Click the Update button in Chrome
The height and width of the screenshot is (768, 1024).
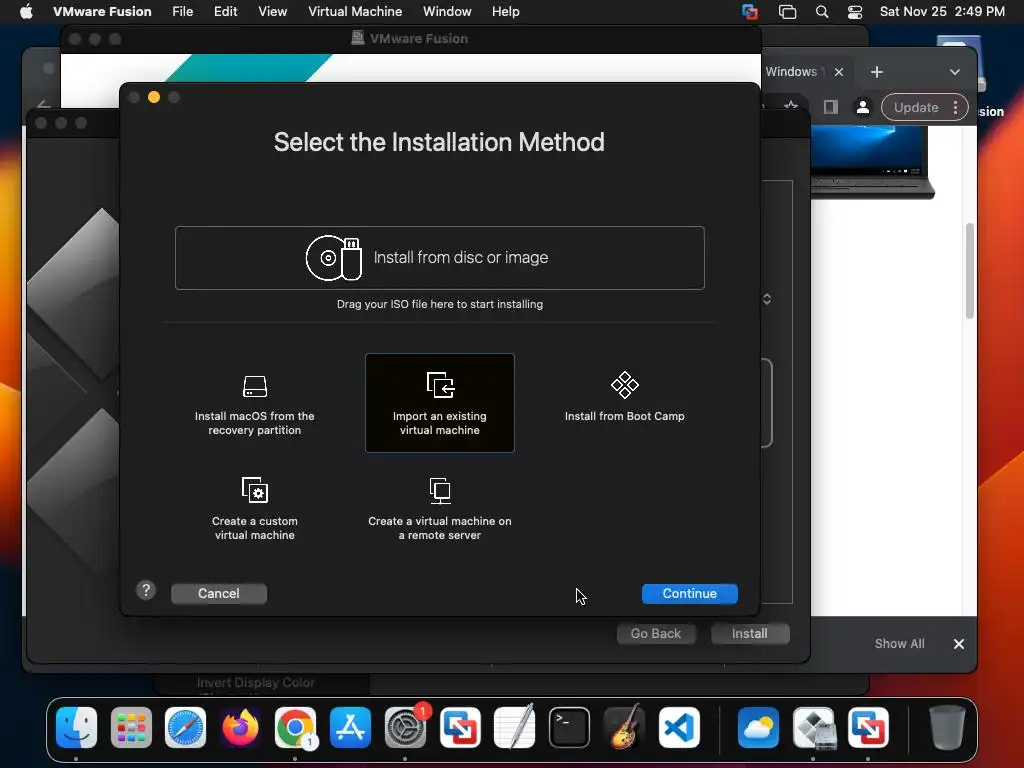916,108
